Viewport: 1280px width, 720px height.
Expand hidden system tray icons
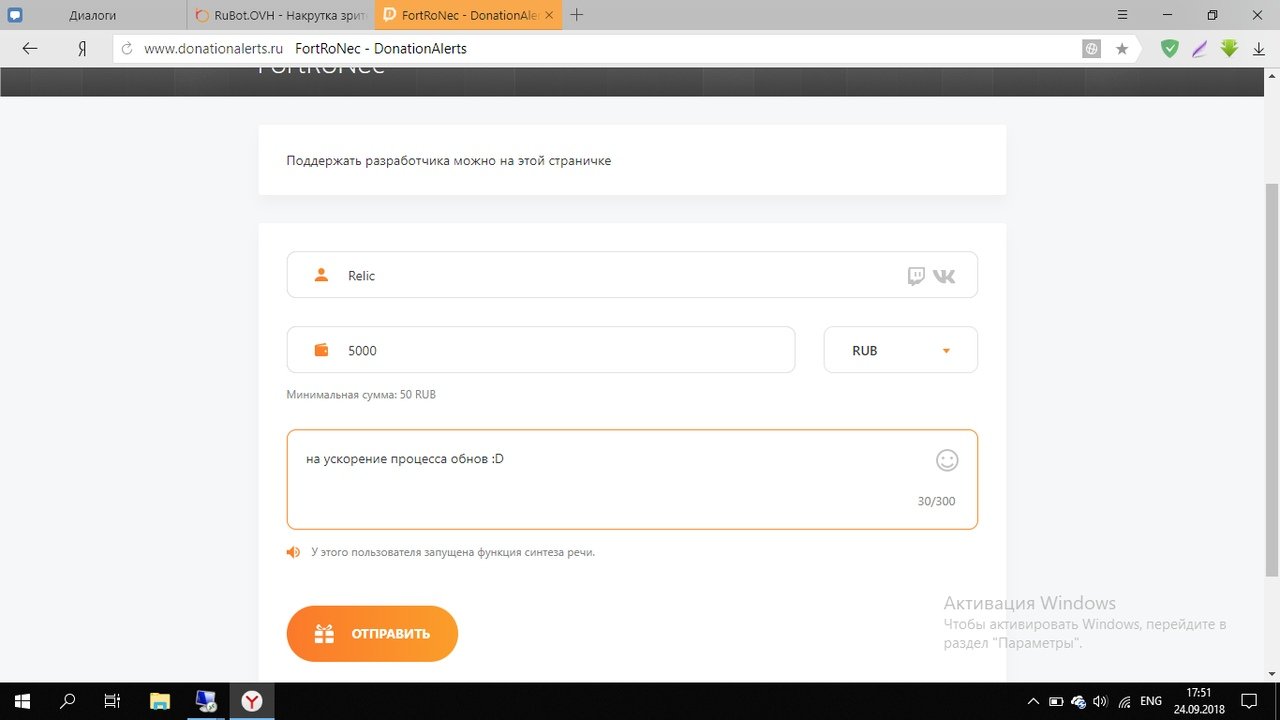pos(1032,701)
